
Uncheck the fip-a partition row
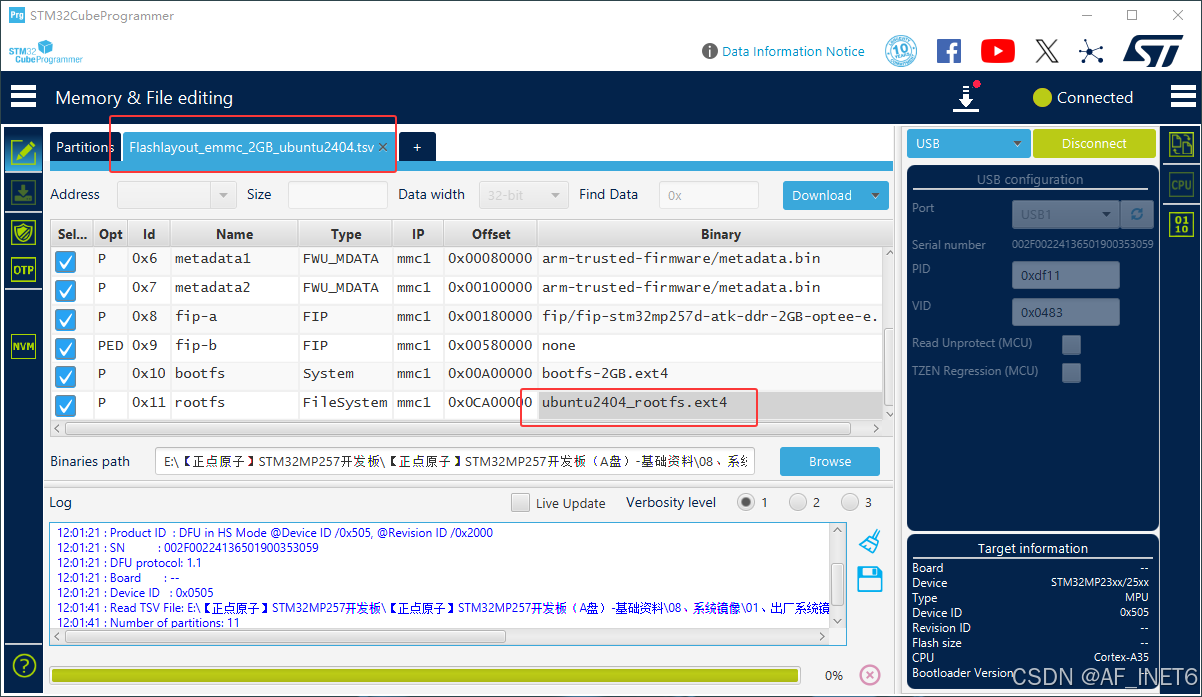pos(66,320)
